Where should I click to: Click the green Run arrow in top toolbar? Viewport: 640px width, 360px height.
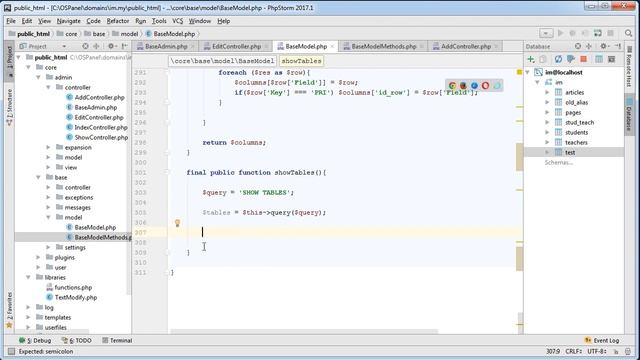coord(560,33)
